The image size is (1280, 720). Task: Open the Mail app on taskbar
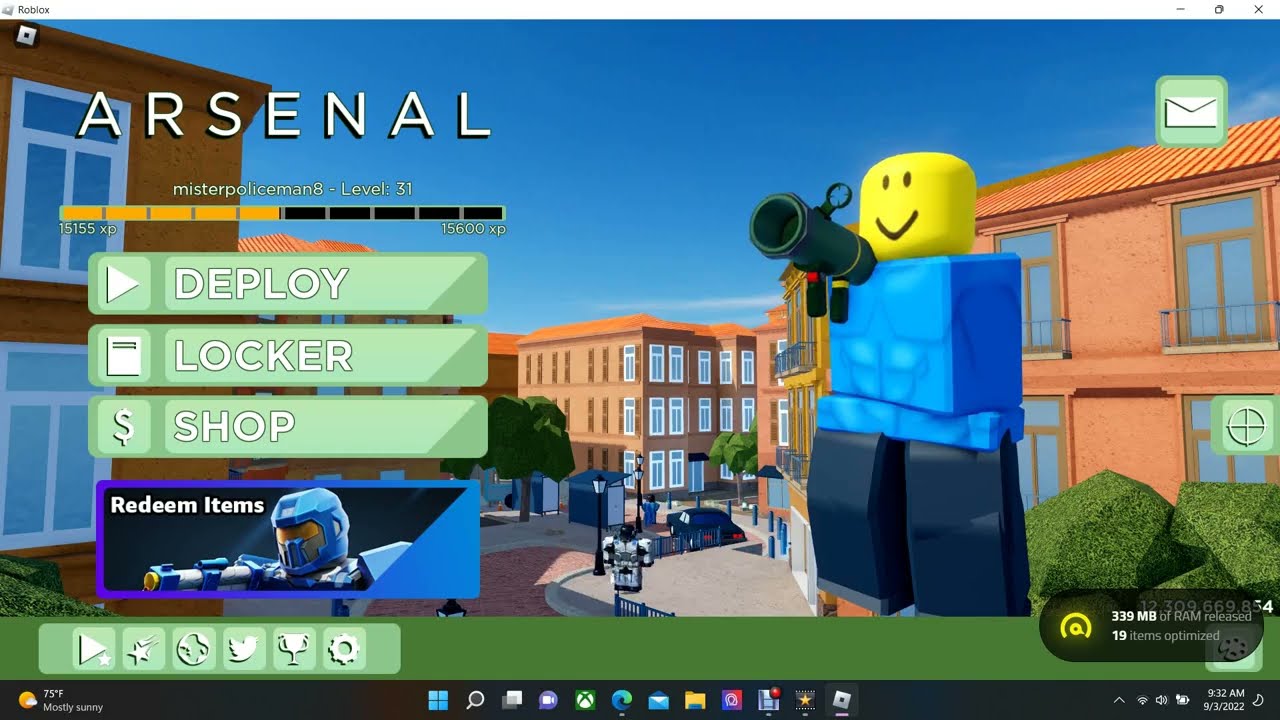tap(658, 700)
